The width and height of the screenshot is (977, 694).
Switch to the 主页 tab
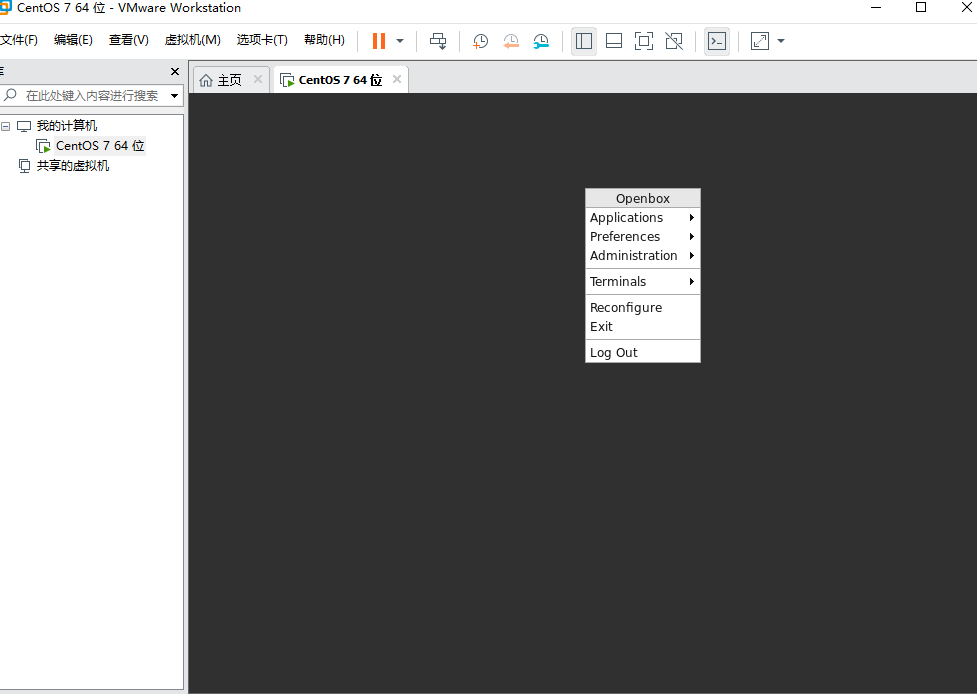pyautogui.click(x=229, y=80)
